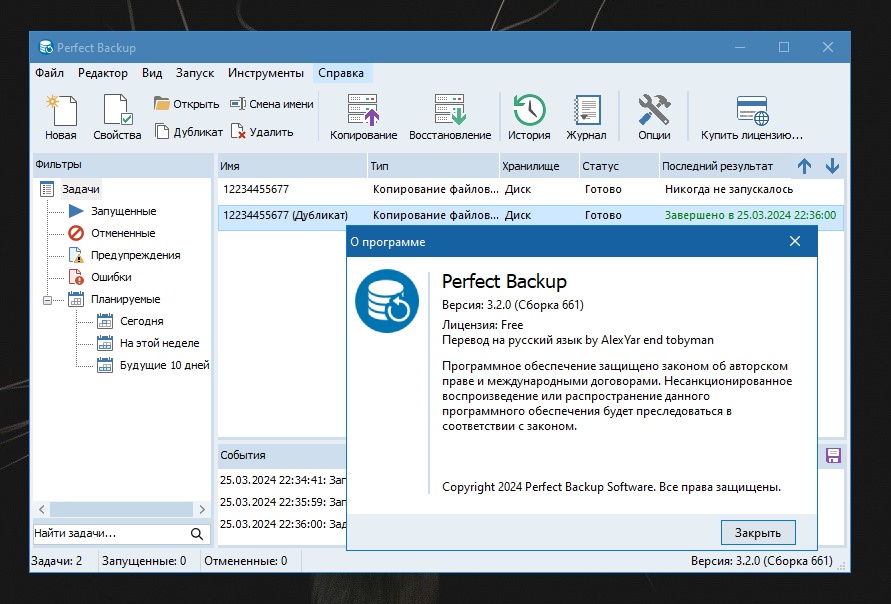The image size is (891, 604).
Task: Select the Предупреждения filter
Action: [135, 255]
